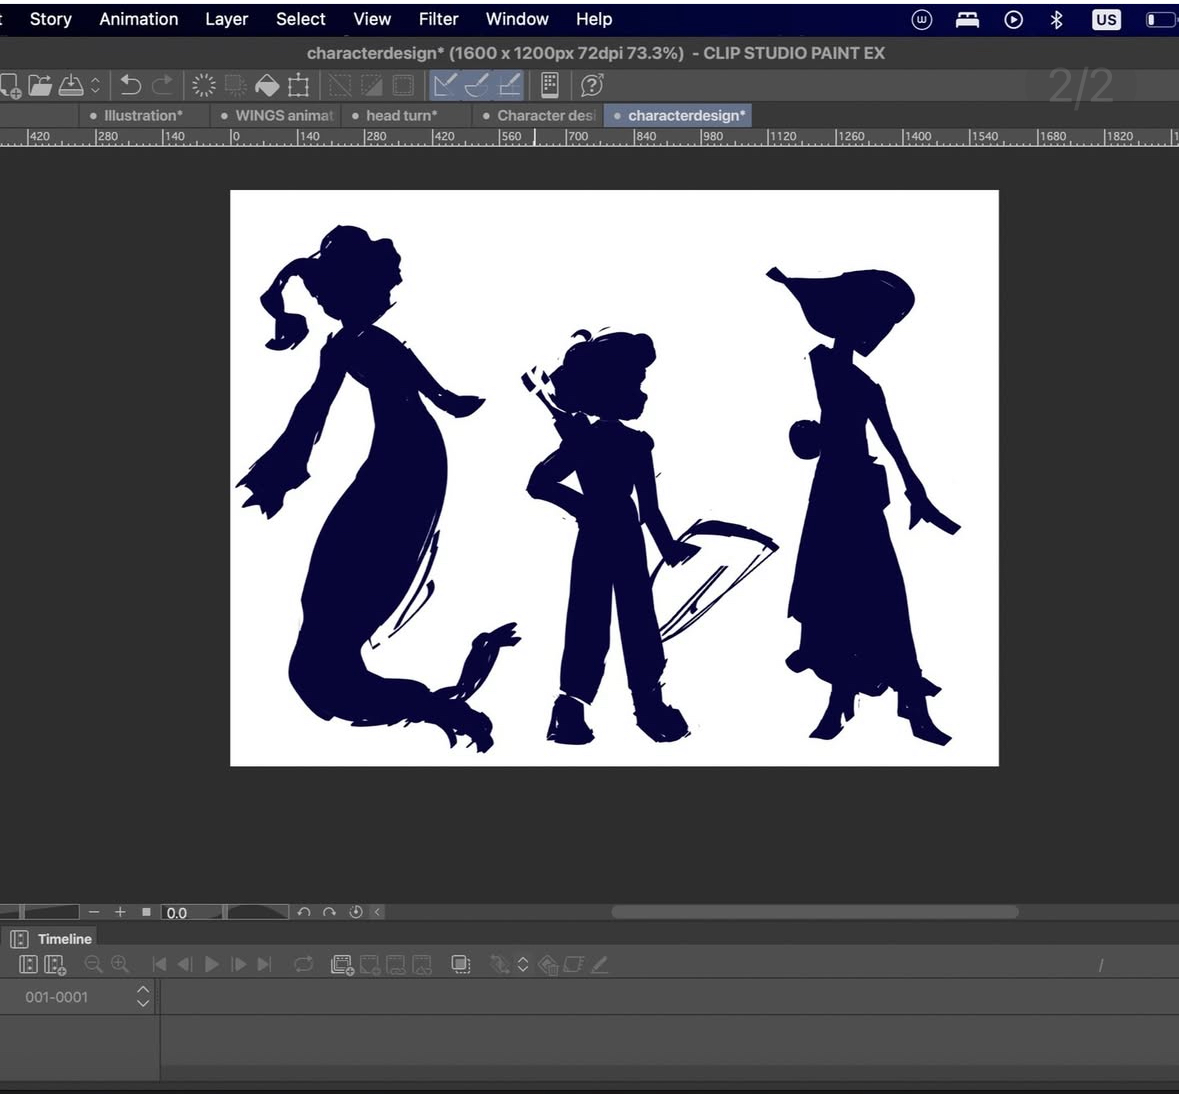Image resolution: width=1179 pixels, height=1094 pixels.
Task: Click the New animation folder icon
Action: [x=342, y=965]
